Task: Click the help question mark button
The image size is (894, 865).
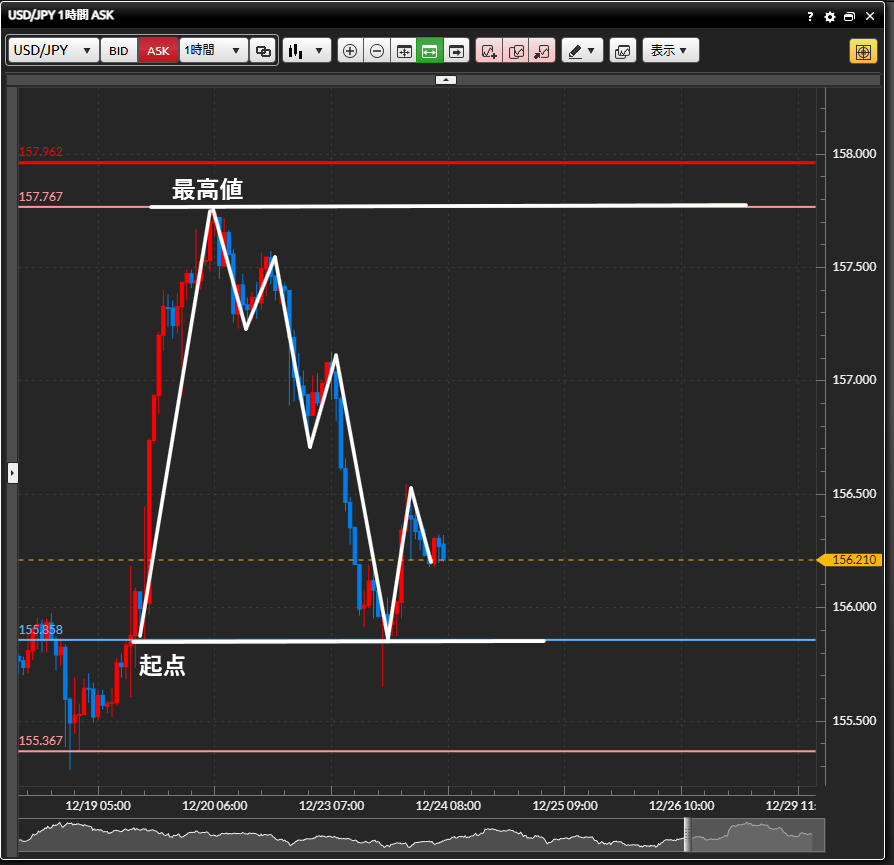Action: (810, 17)
